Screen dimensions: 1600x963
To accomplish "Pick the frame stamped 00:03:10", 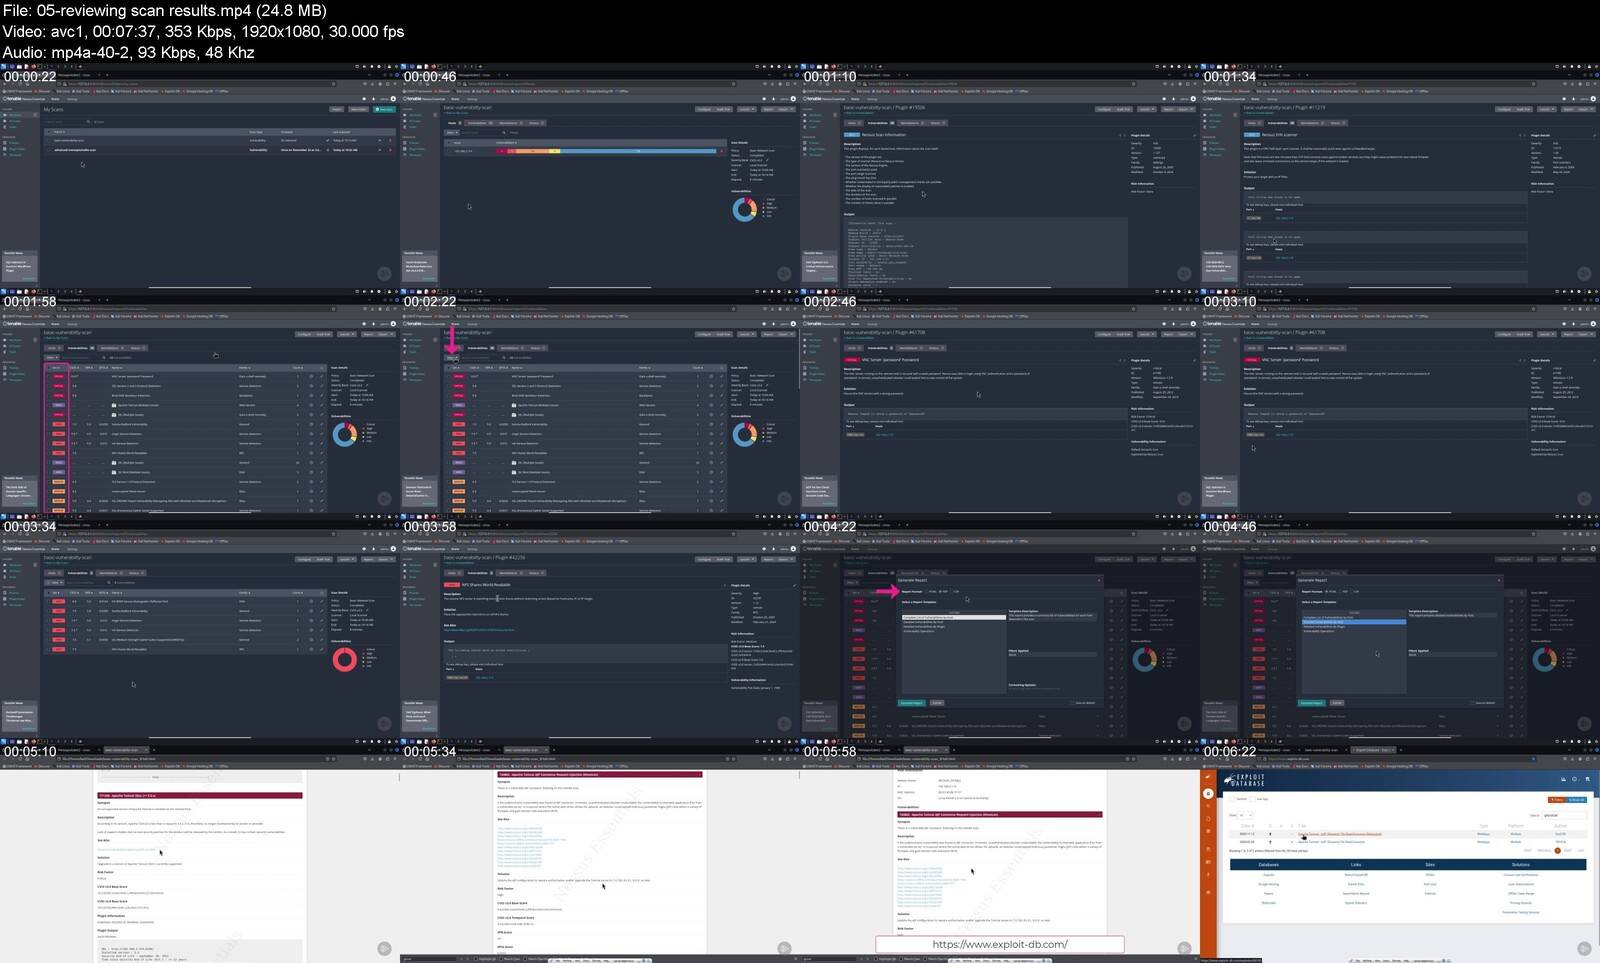I will [x=1400, y=403].
